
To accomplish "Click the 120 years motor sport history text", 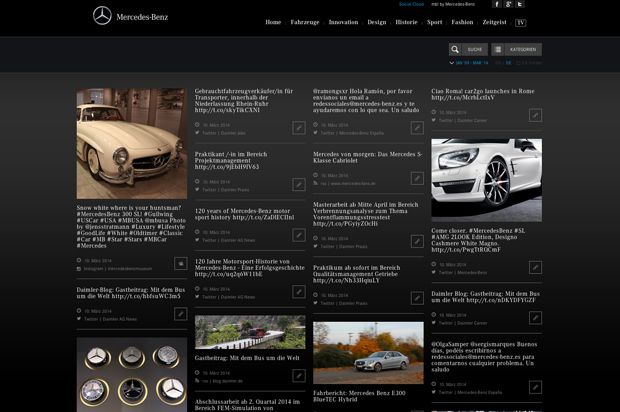I will (x=244, y=214).
